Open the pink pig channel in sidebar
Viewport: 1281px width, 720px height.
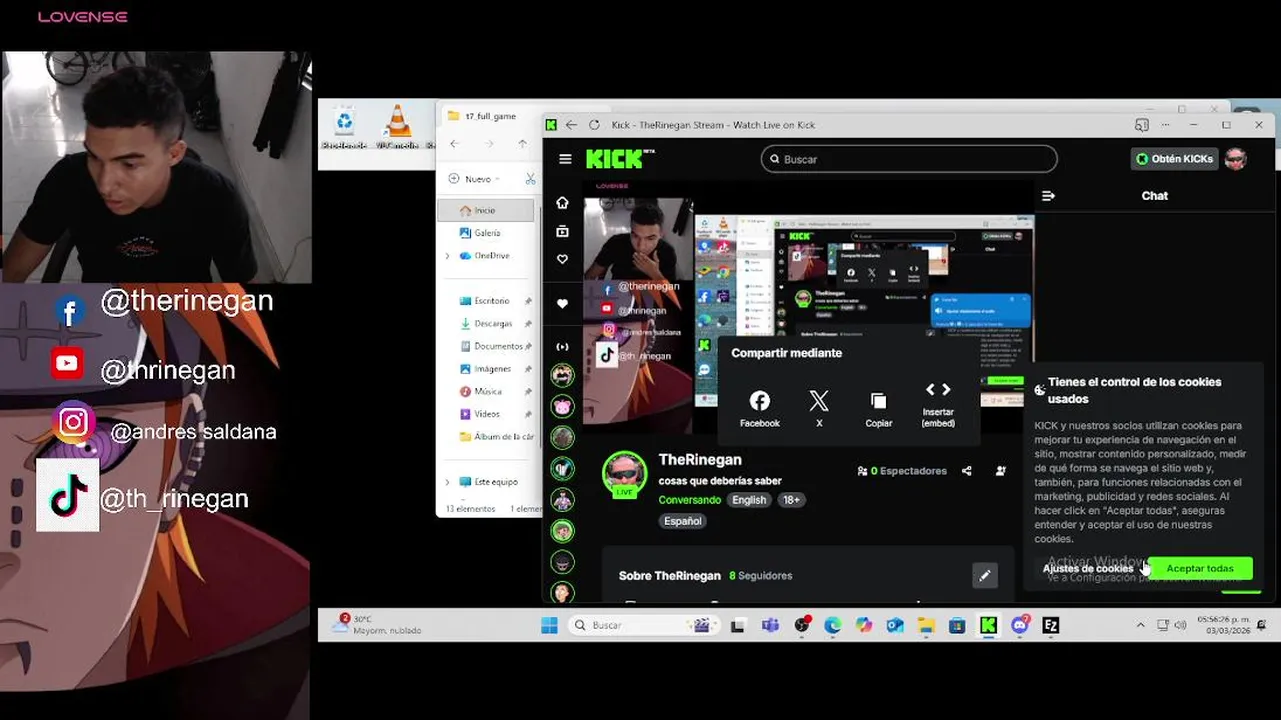(563, 407)
